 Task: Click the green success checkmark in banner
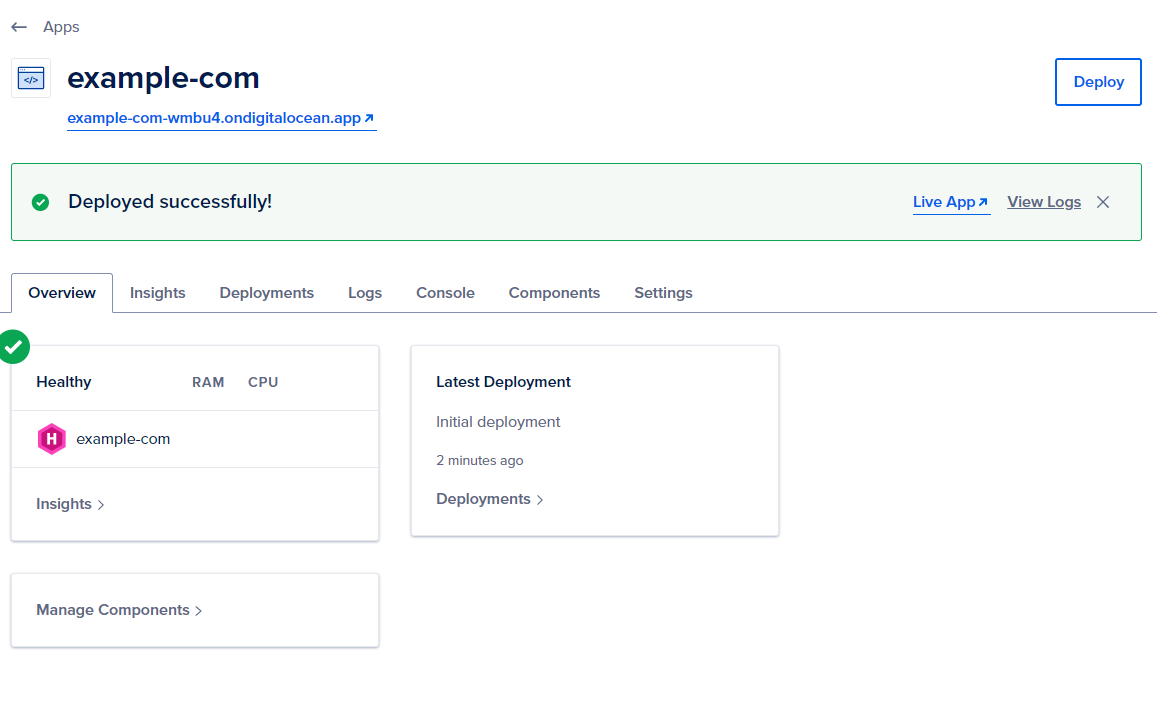coord(40,202)
